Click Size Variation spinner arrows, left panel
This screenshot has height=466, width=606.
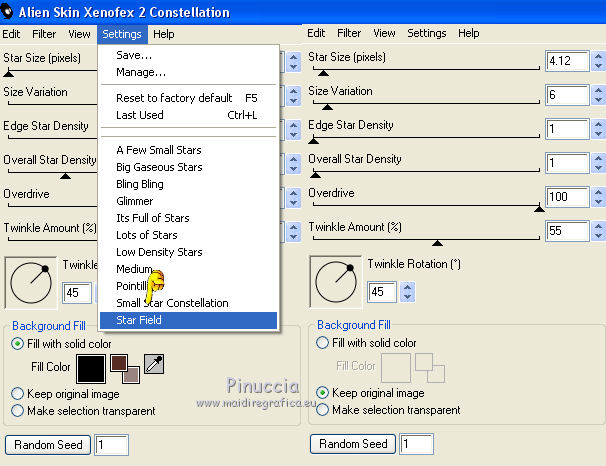(293, 96)
